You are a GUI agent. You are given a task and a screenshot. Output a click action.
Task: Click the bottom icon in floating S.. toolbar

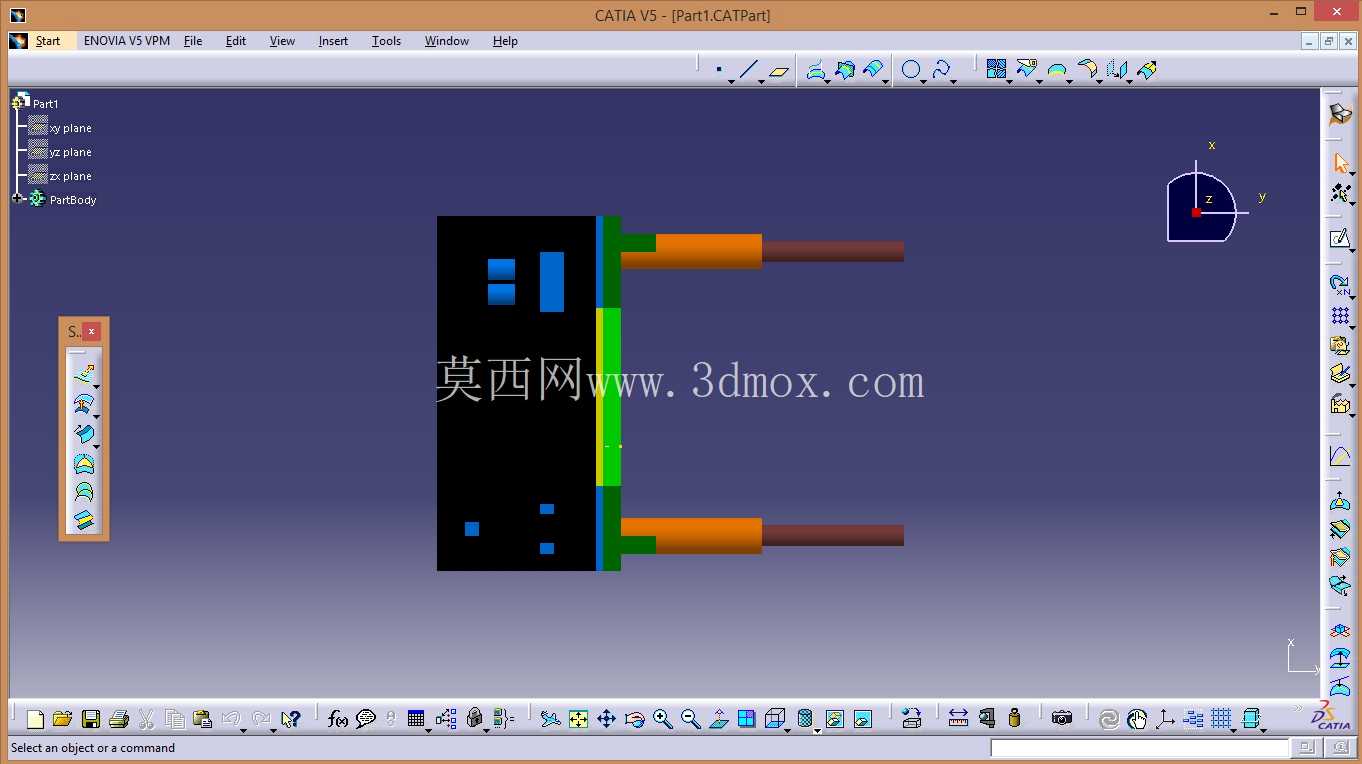[84, 519]
